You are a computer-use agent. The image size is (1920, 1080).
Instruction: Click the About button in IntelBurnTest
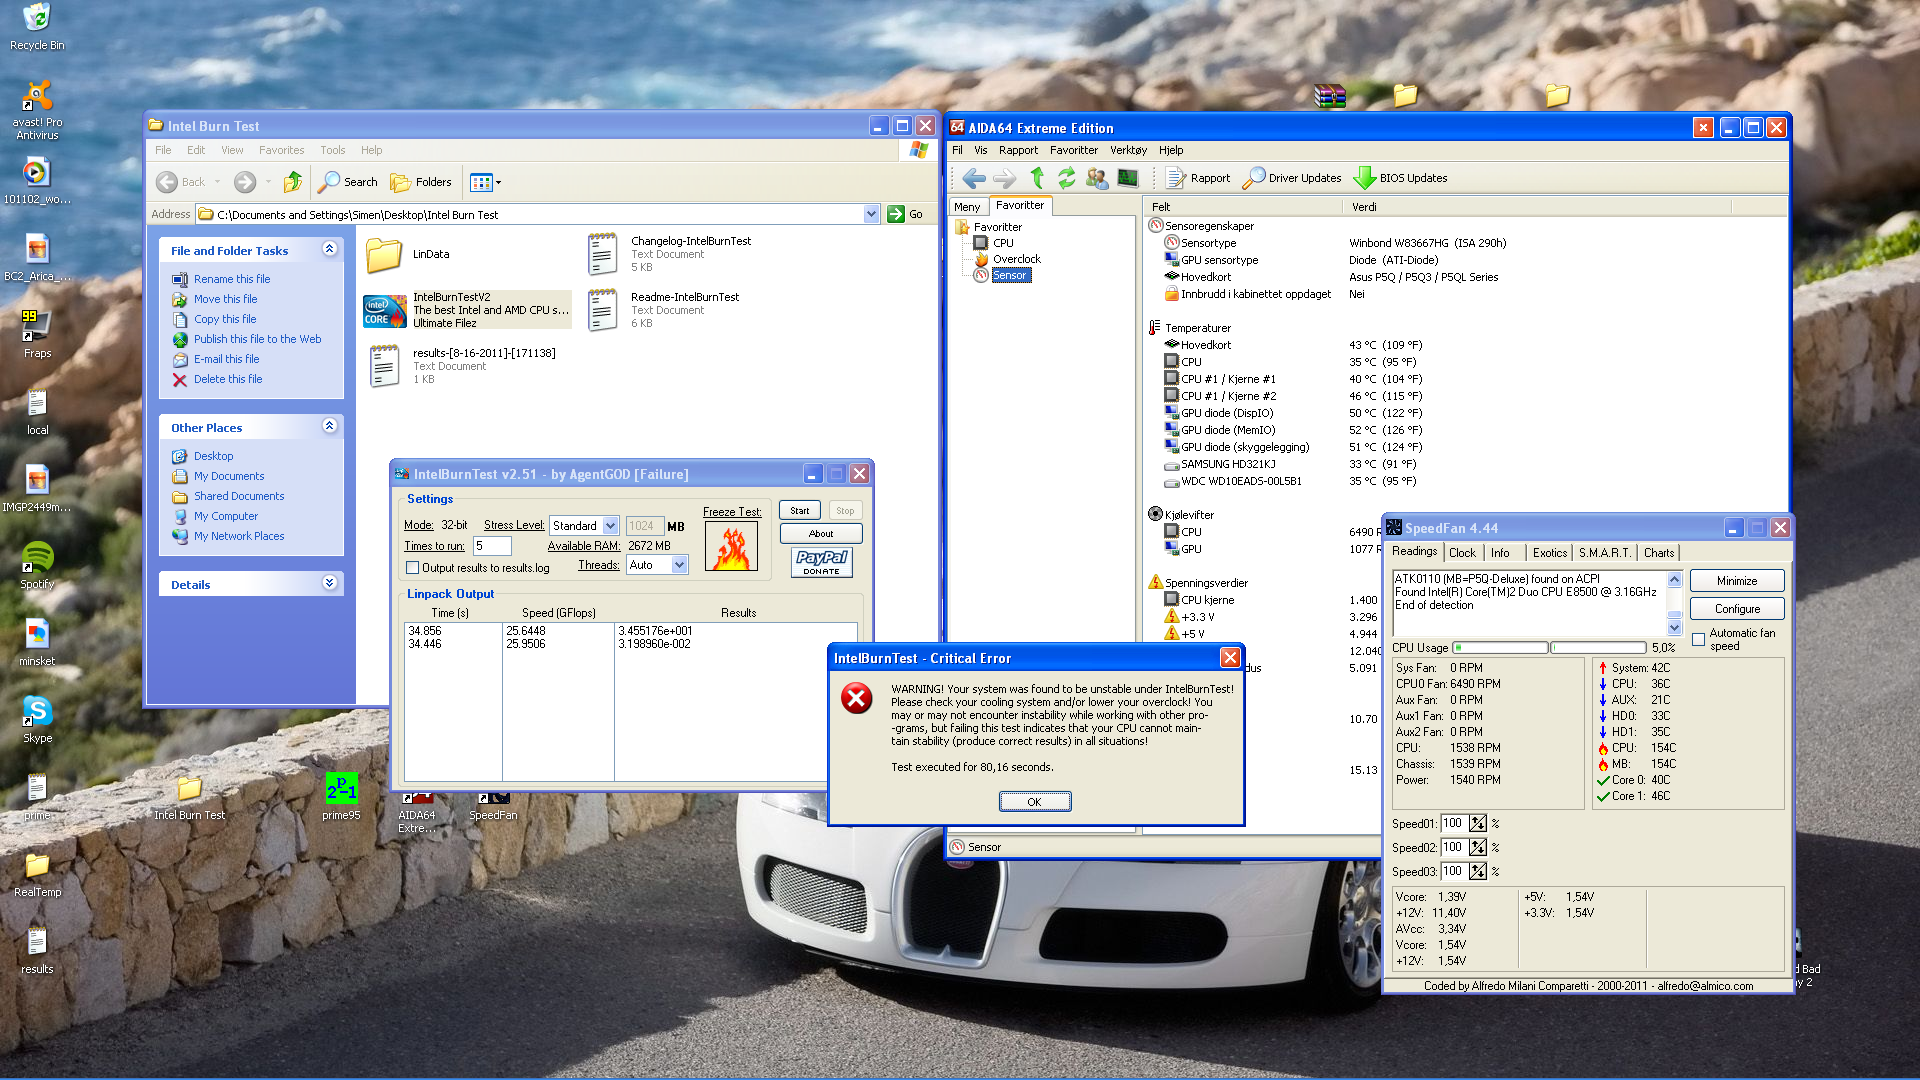[x=821, y=533]
